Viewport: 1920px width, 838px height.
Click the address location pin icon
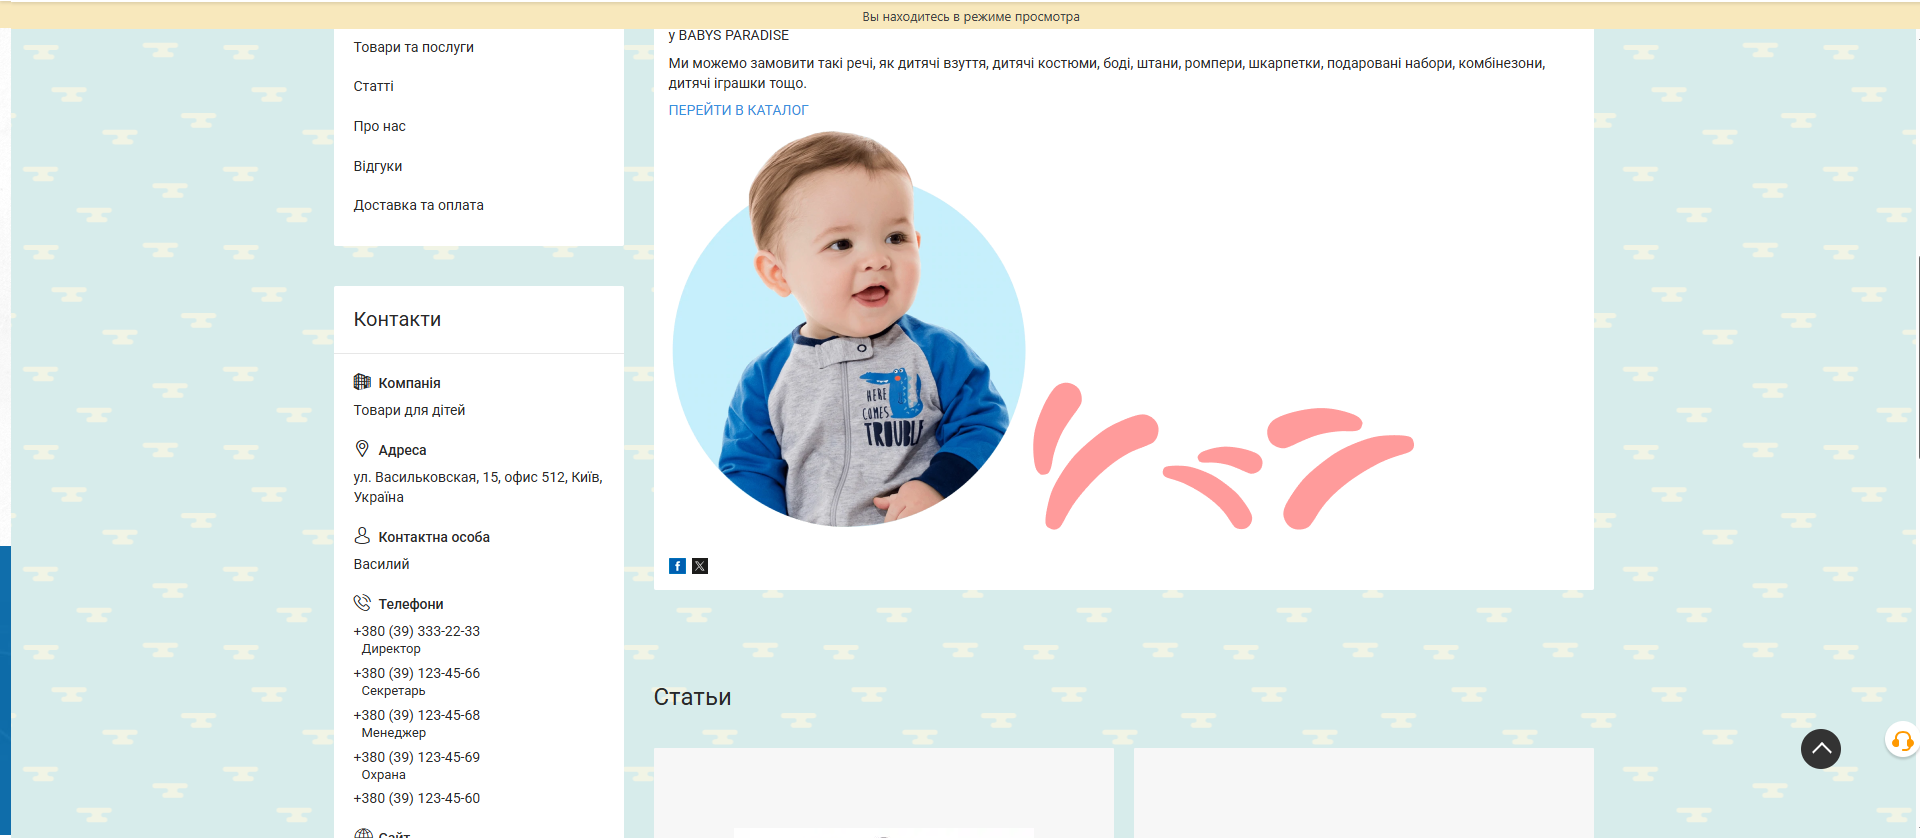click(362, 449)
